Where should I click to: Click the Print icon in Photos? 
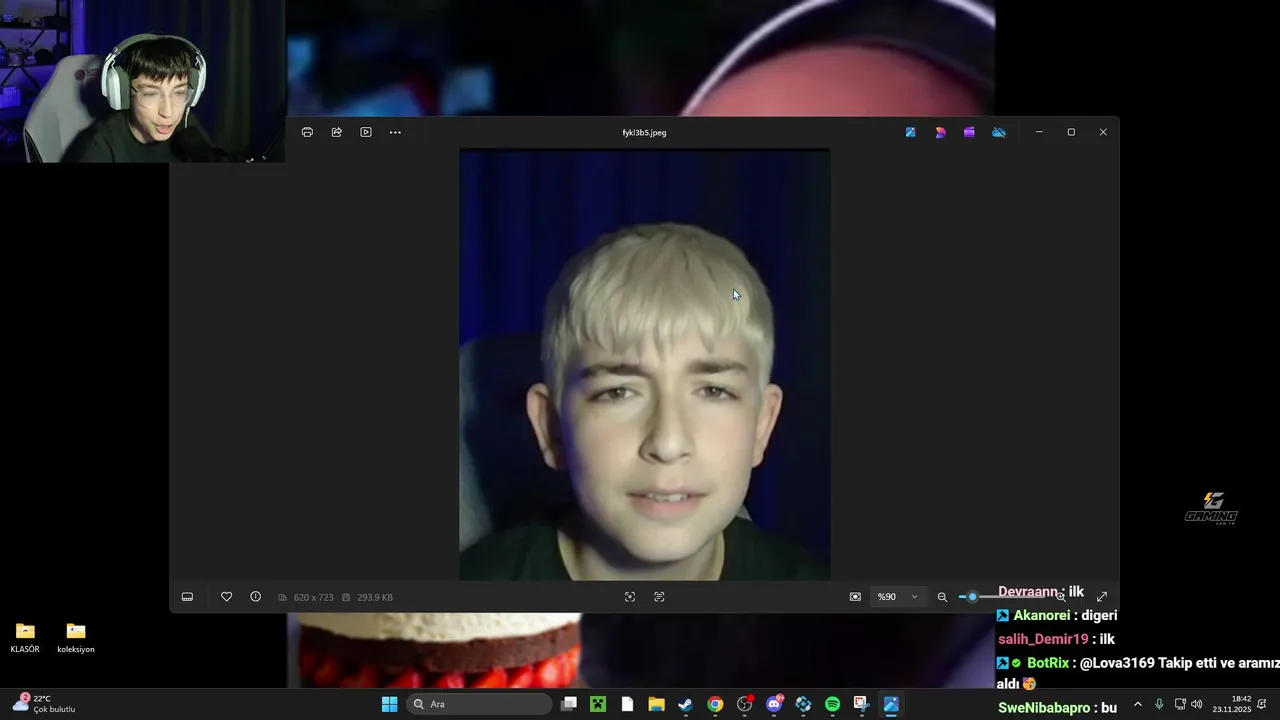tap(307, 132)
